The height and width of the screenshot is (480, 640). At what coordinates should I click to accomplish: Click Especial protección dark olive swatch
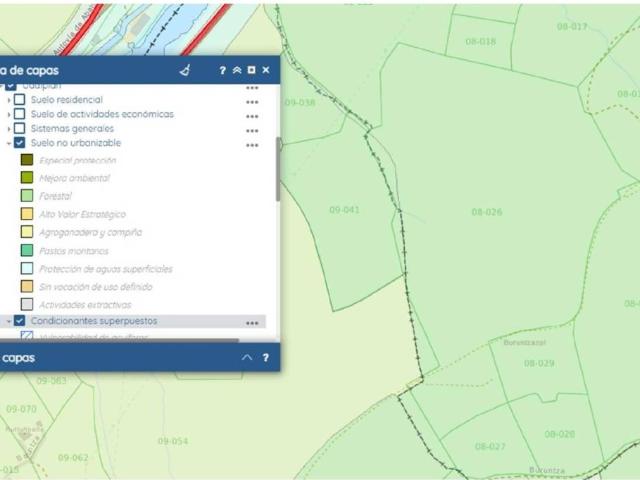pyautogui.click(x=27, y=160)
